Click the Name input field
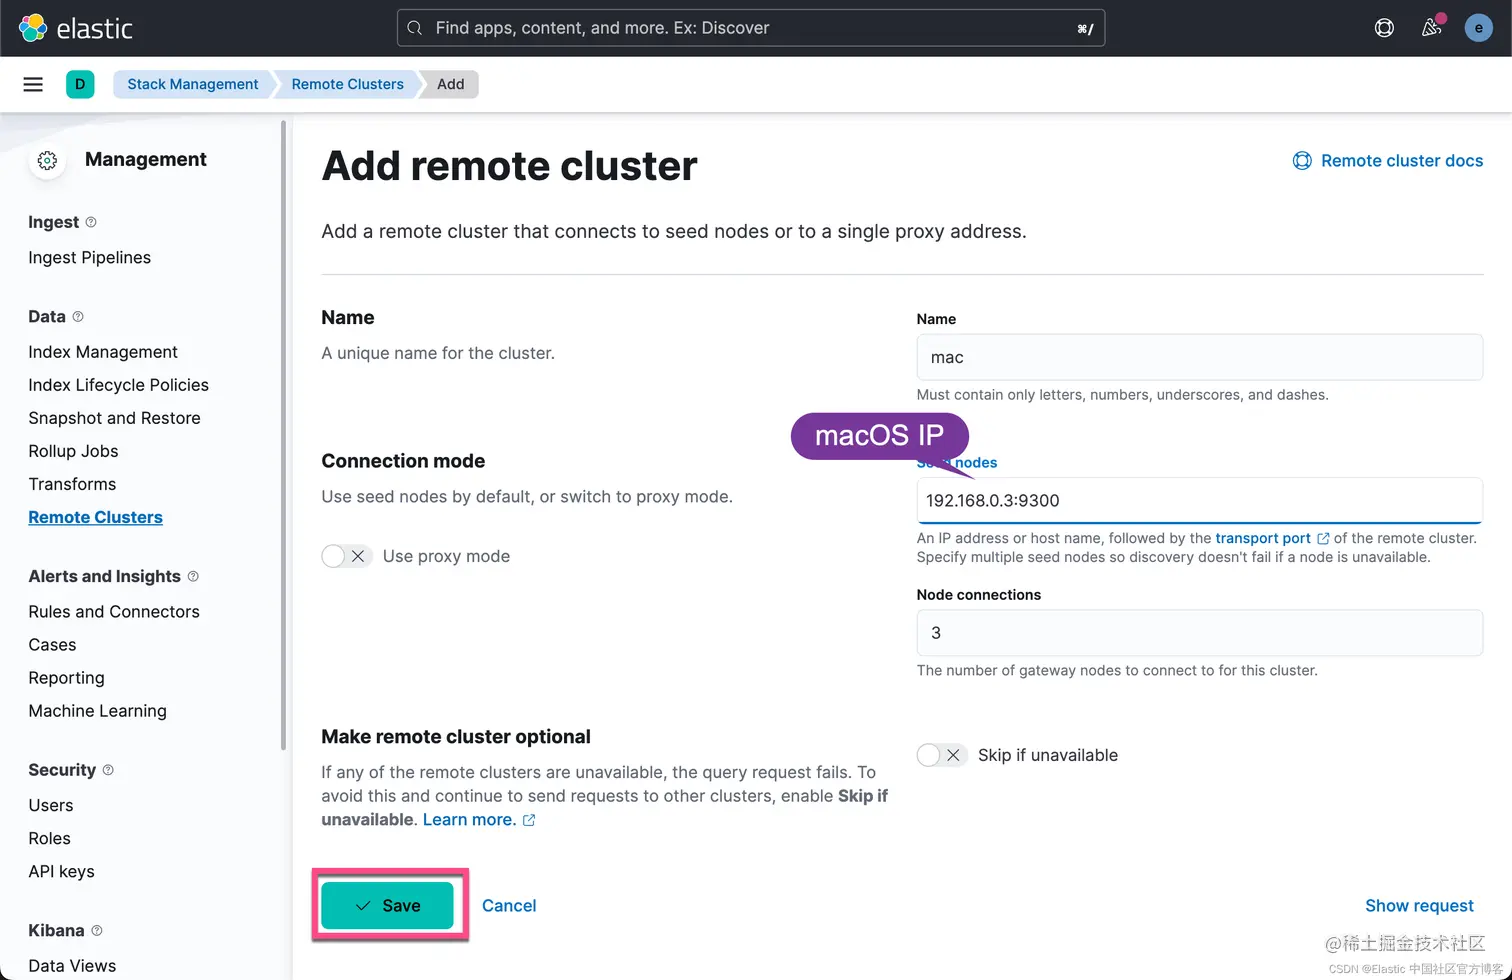The image size is (1512, 980). pos(1199,357)
